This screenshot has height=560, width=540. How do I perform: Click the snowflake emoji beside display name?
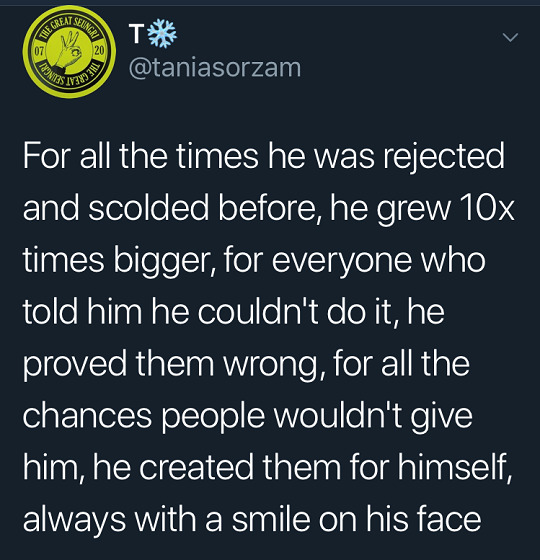pos(162,34)
